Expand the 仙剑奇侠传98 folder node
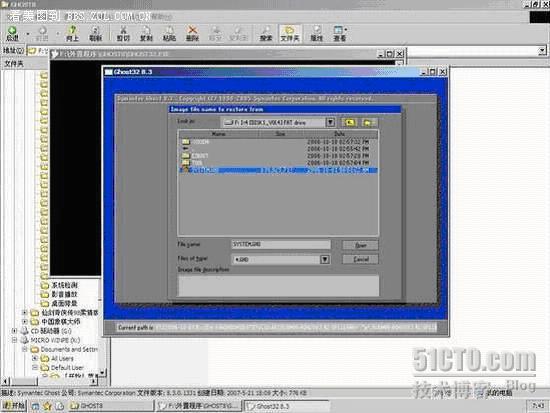 (x=25, y=312)
